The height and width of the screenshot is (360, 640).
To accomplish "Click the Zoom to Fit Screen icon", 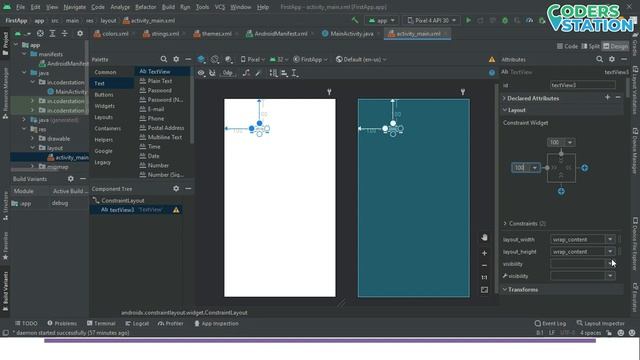I will coord(484,290).
